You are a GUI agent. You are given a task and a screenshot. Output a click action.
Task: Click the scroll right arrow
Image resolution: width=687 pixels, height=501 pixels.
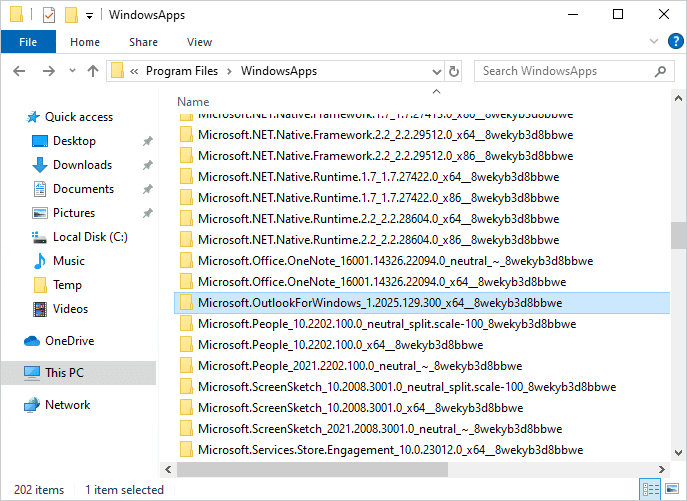(662, 469)
